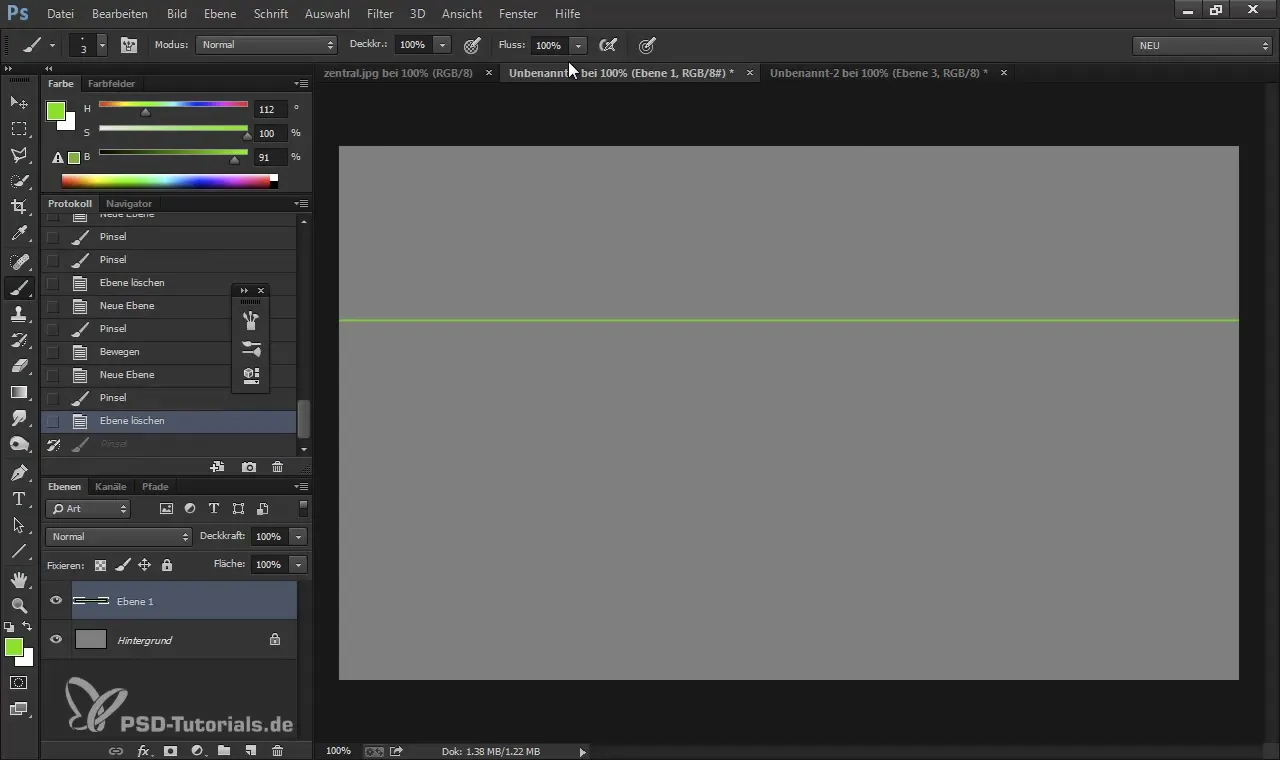
Task: Hide the Ebene 1 layer
Action: [x=56, y=601]
